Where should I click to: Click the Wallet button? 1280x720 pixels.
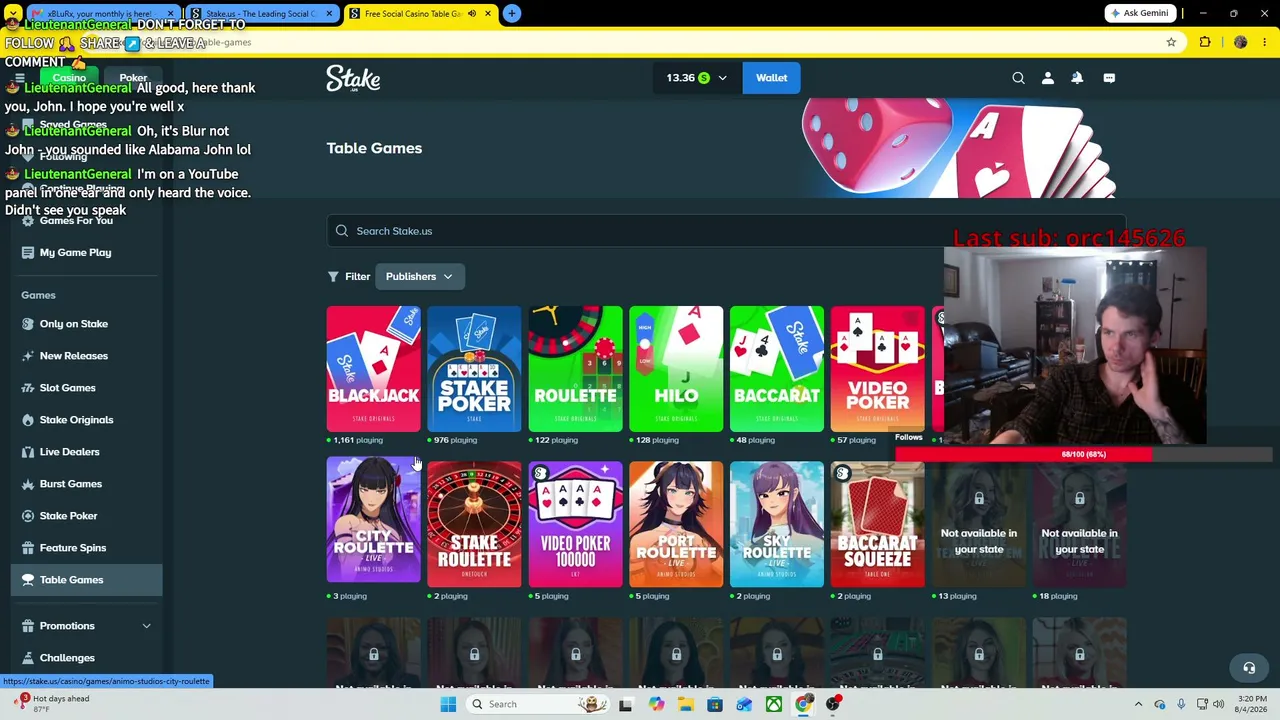[771, 78]
